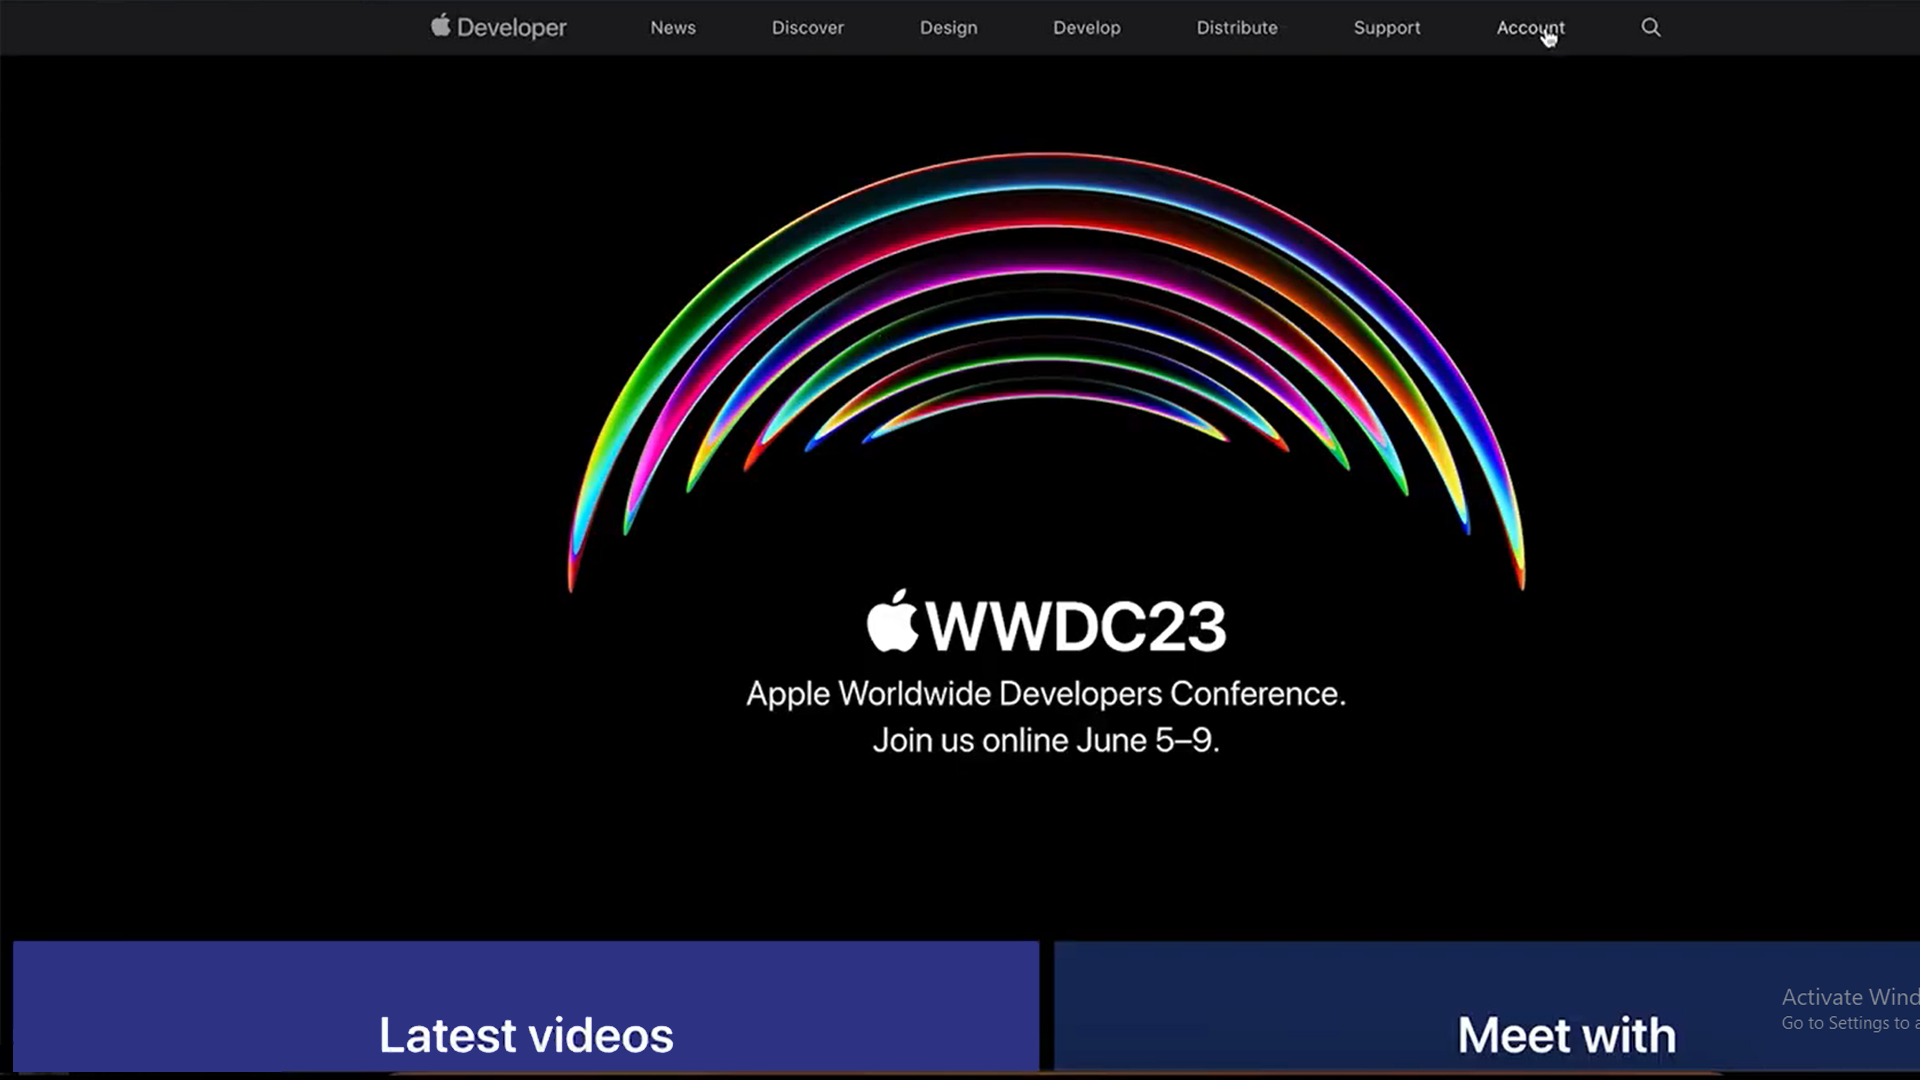The image size is (1920, 1080).
Task: Click the Activate Windows watermark text
Action: tap(1848, 997)
